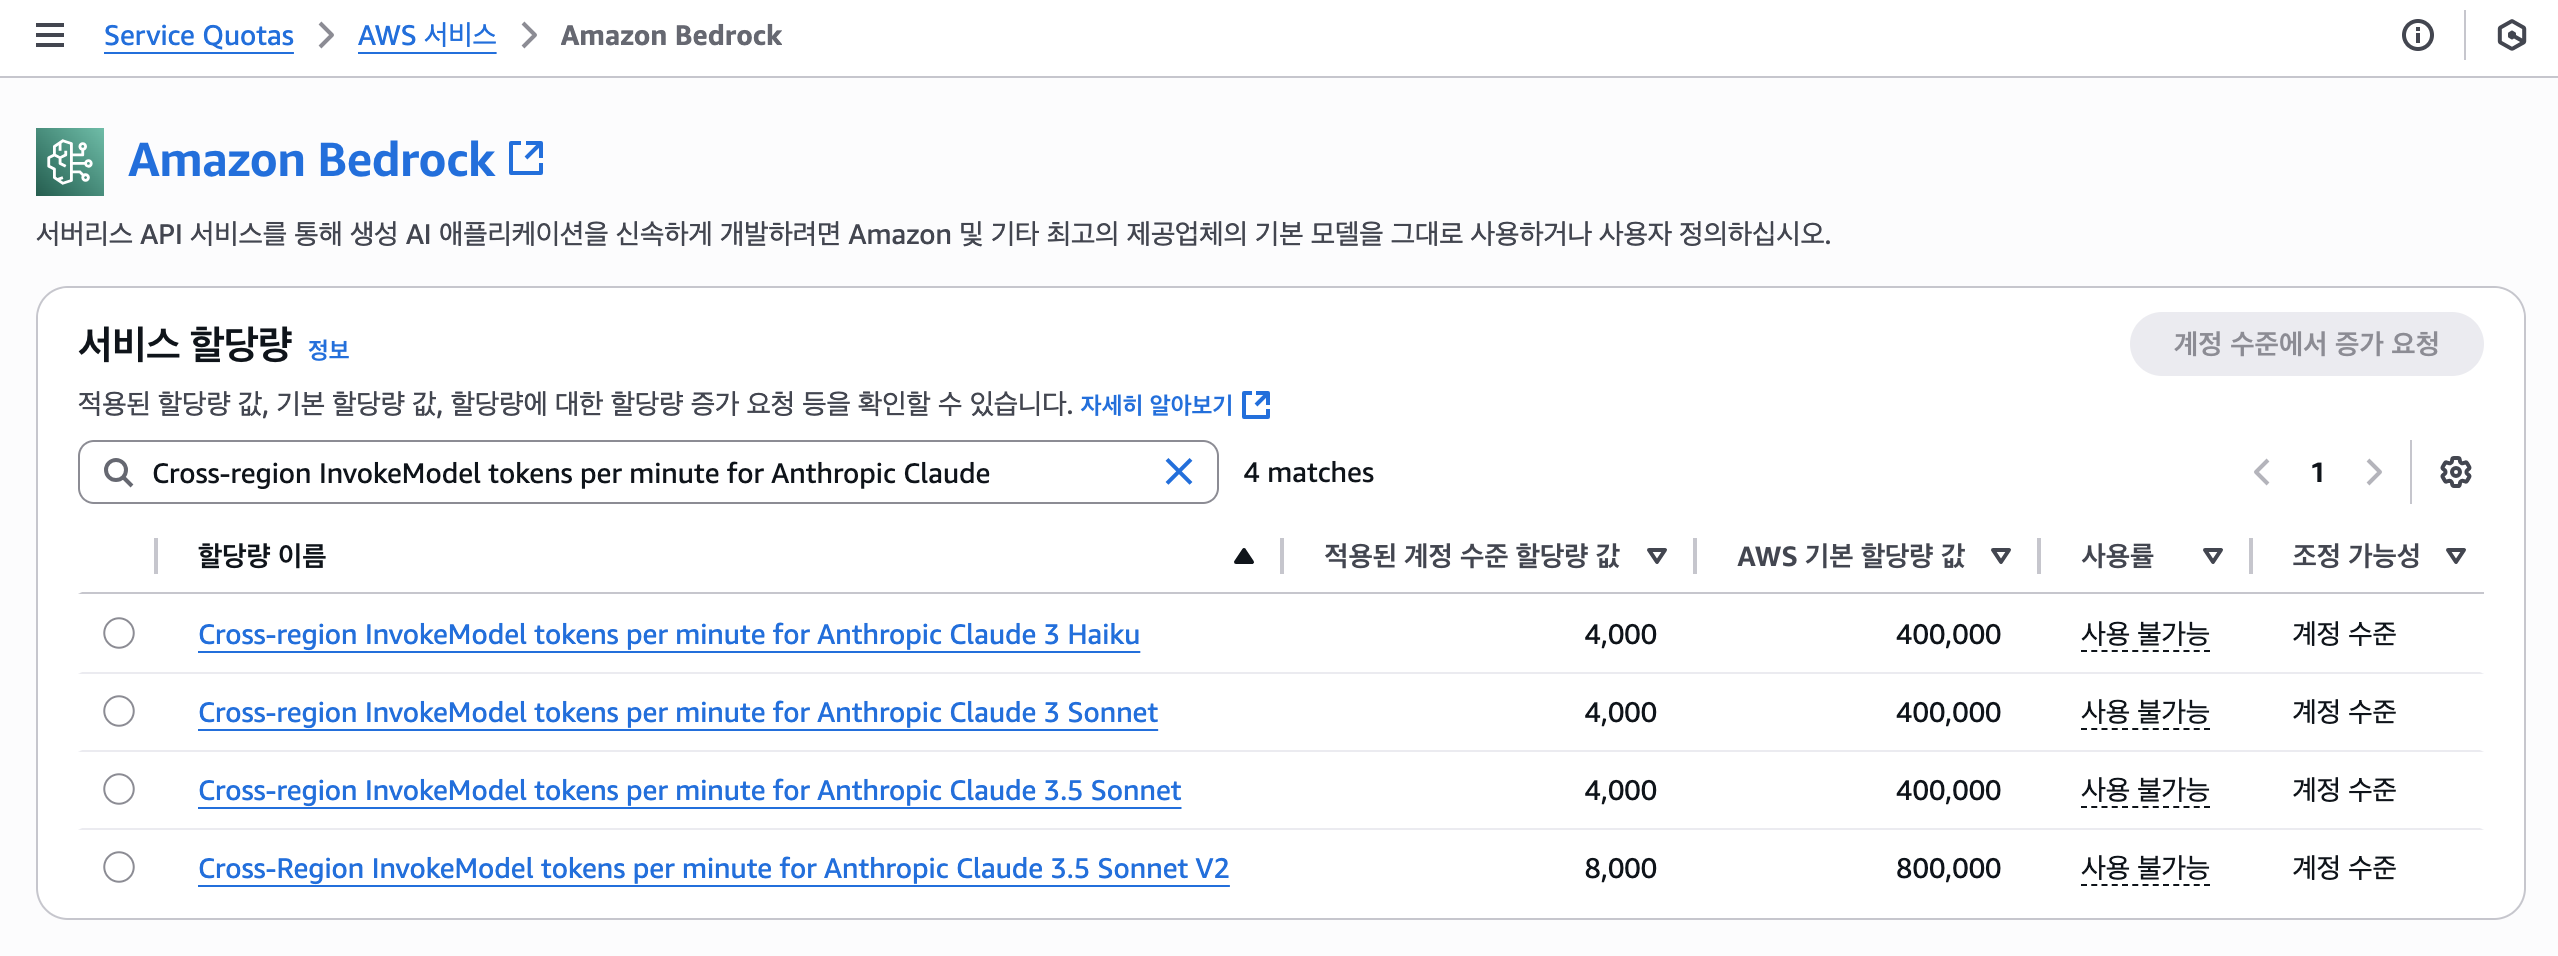
Task: Open Claude 3 Haiku tokens per minute quota
Action: tap(669, 634)
